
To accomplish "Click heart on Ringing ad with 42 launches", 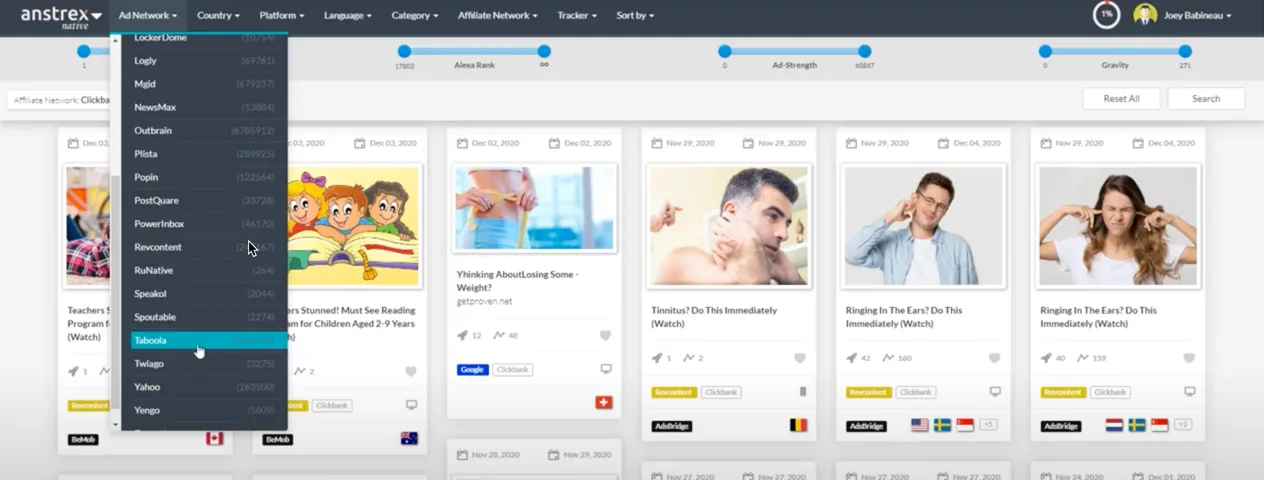I will coord(994,358).
